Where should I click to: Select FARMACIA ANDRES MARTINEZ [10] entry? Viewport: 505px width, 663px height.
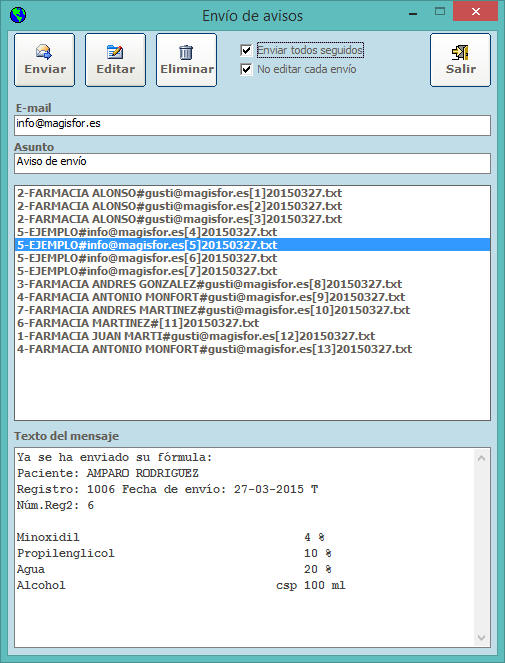[x=214, y=310]
